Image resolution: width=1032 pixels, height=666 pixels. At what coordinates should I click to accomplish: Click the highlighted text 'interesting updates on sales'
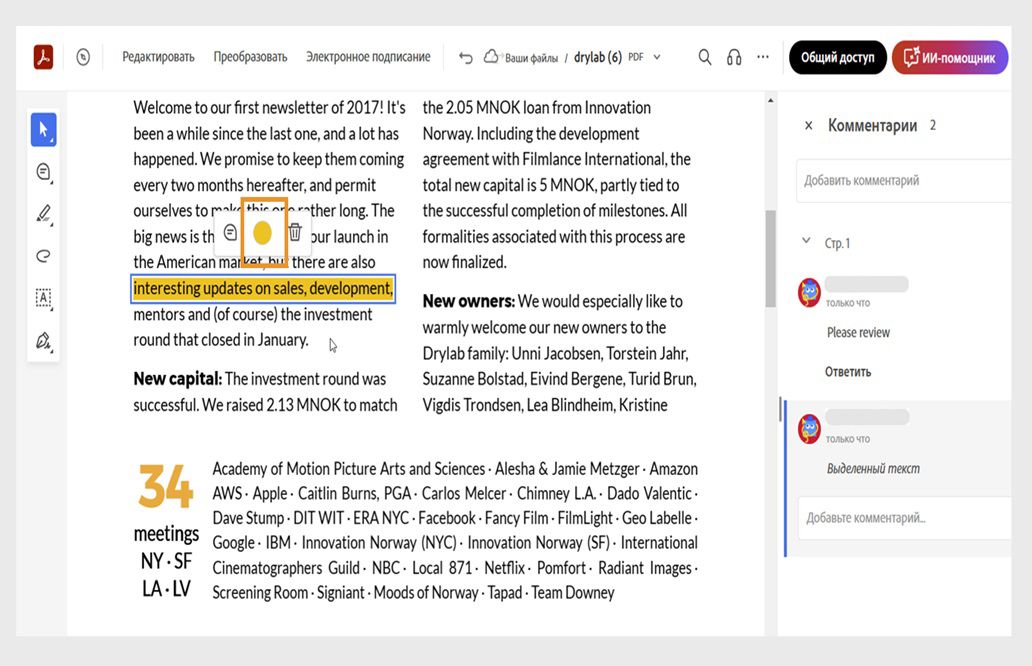coord(263,288)
